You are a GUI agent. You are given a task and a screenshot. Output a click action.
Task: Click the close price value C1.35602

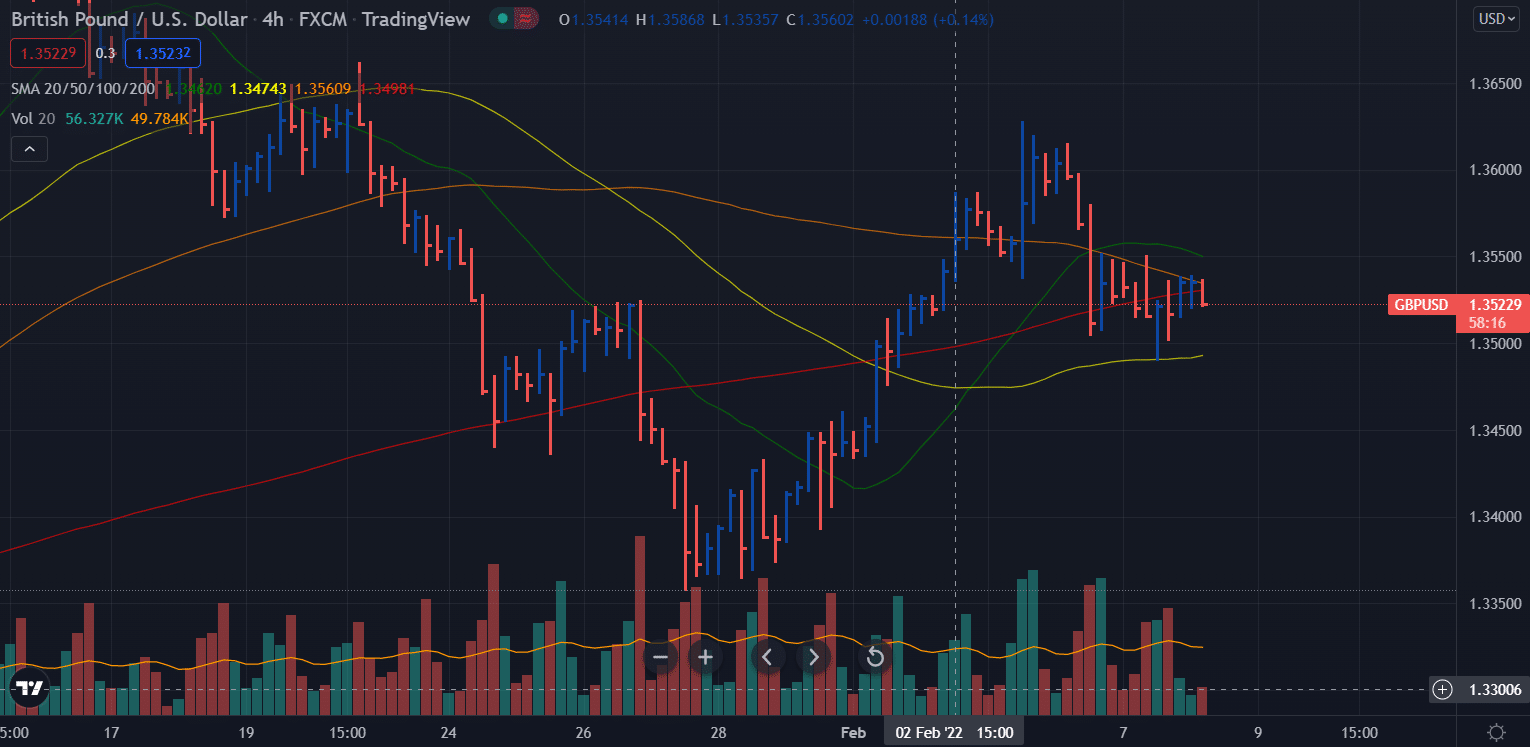click(820, 19)
